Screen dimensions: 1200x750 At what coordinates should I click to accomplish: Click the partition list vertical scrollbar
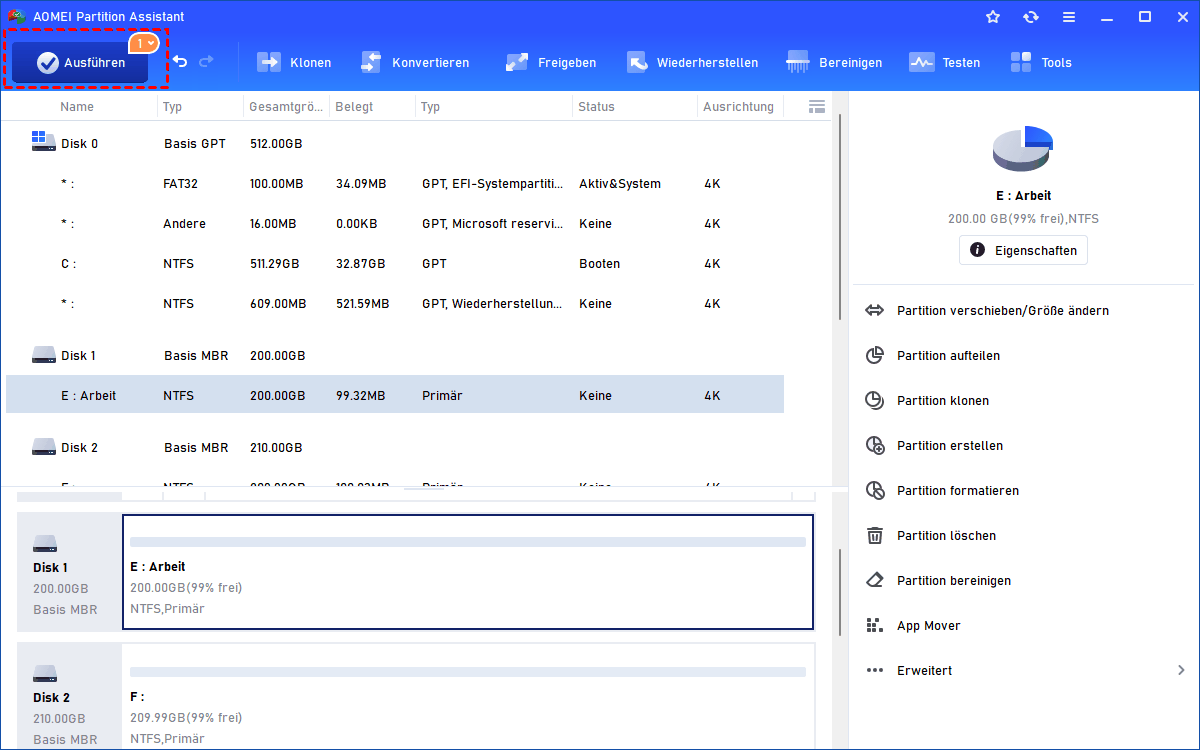tap(839, 216)
